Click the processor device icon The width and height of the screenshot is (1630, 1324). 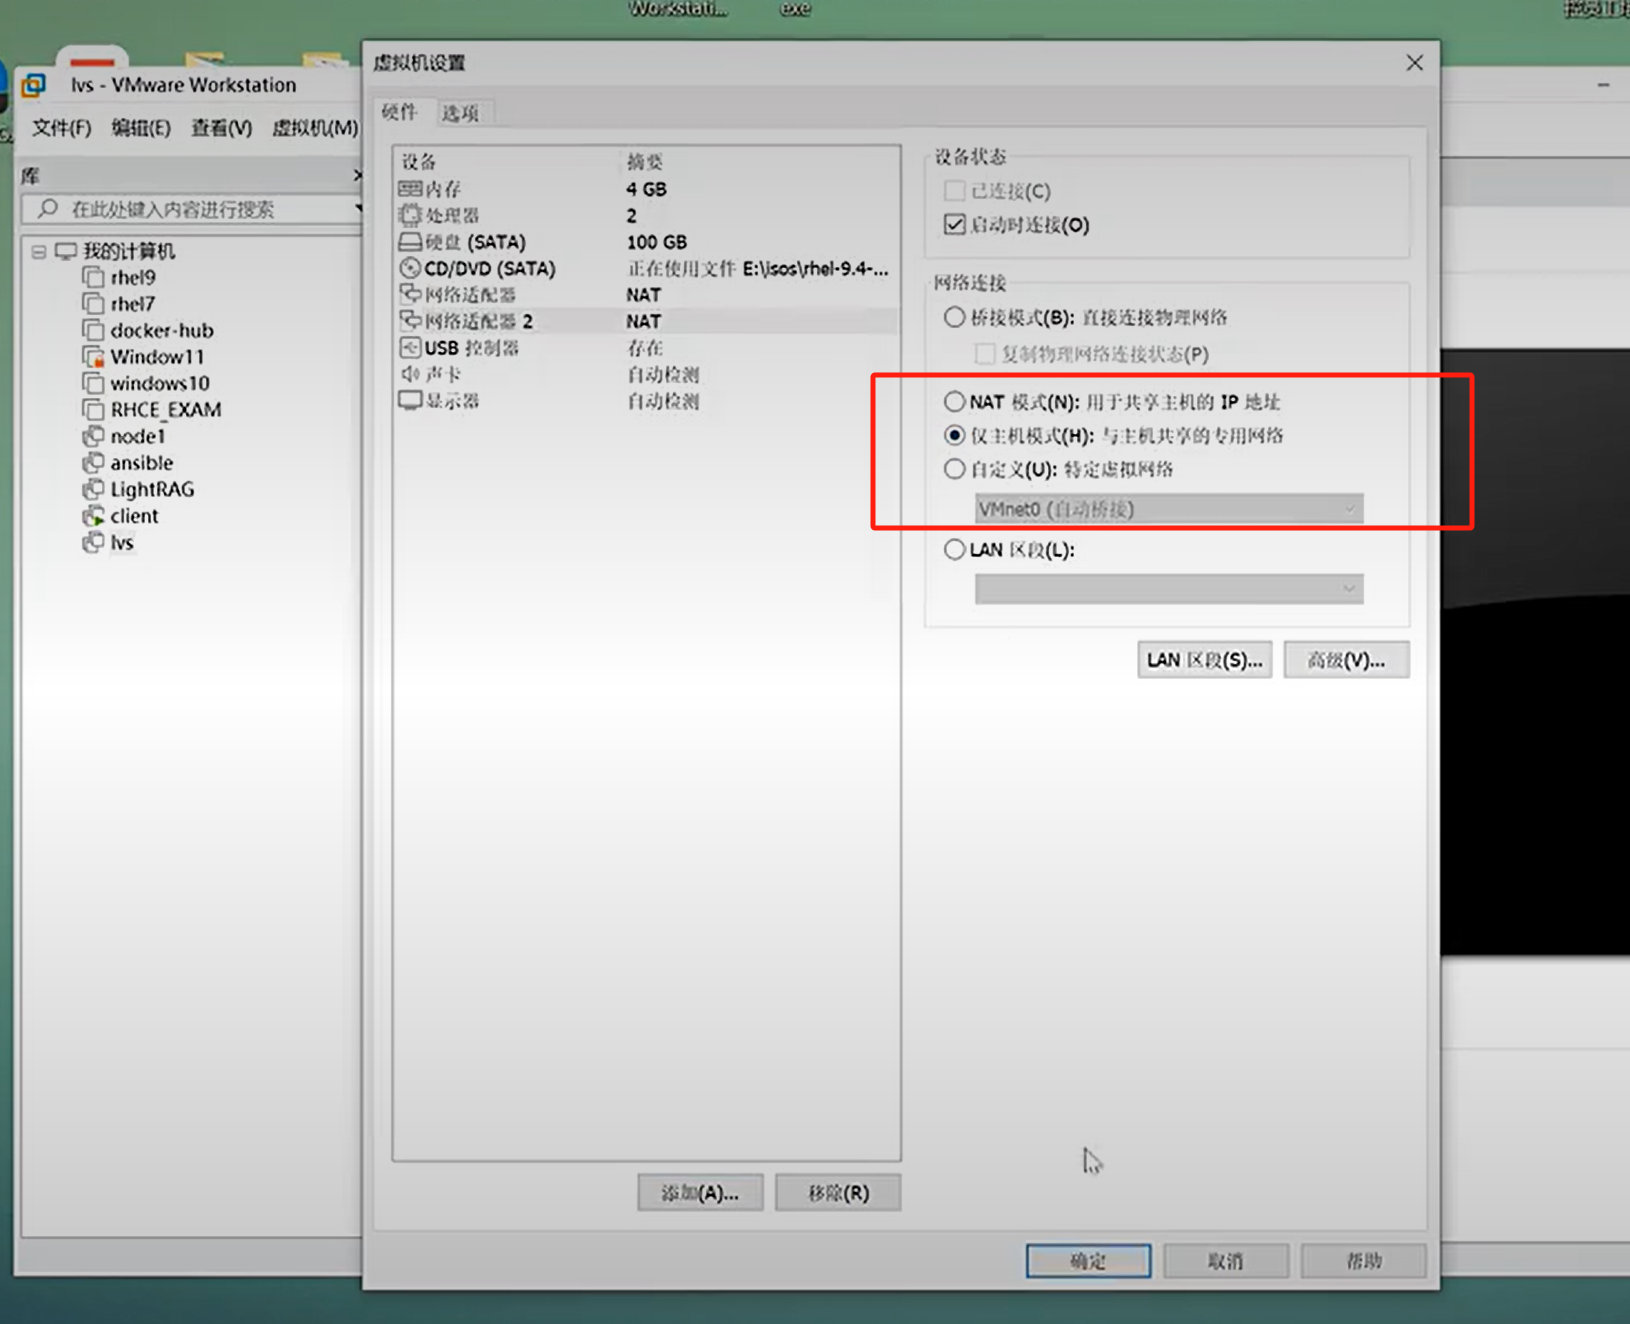(x=410, y=215)
